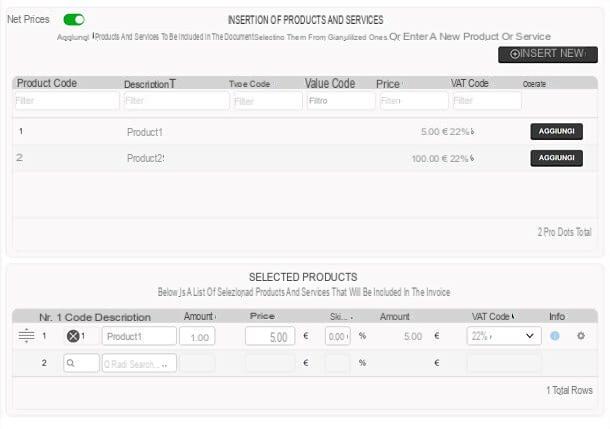Click the Type Code filter field
610x429 pixels.
(x=268, y=101)
